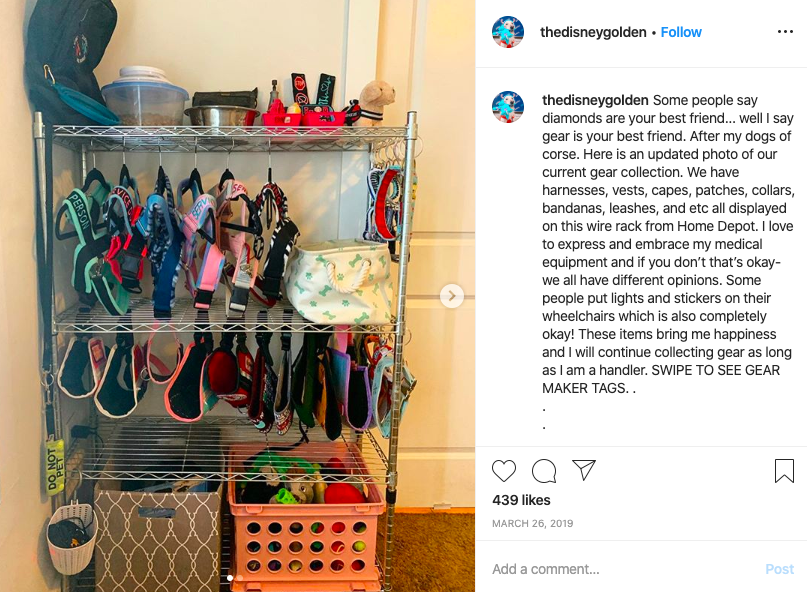The image size is (807, 592).
Task: Save post with the bookmark icon
Action: pos(784,471)
